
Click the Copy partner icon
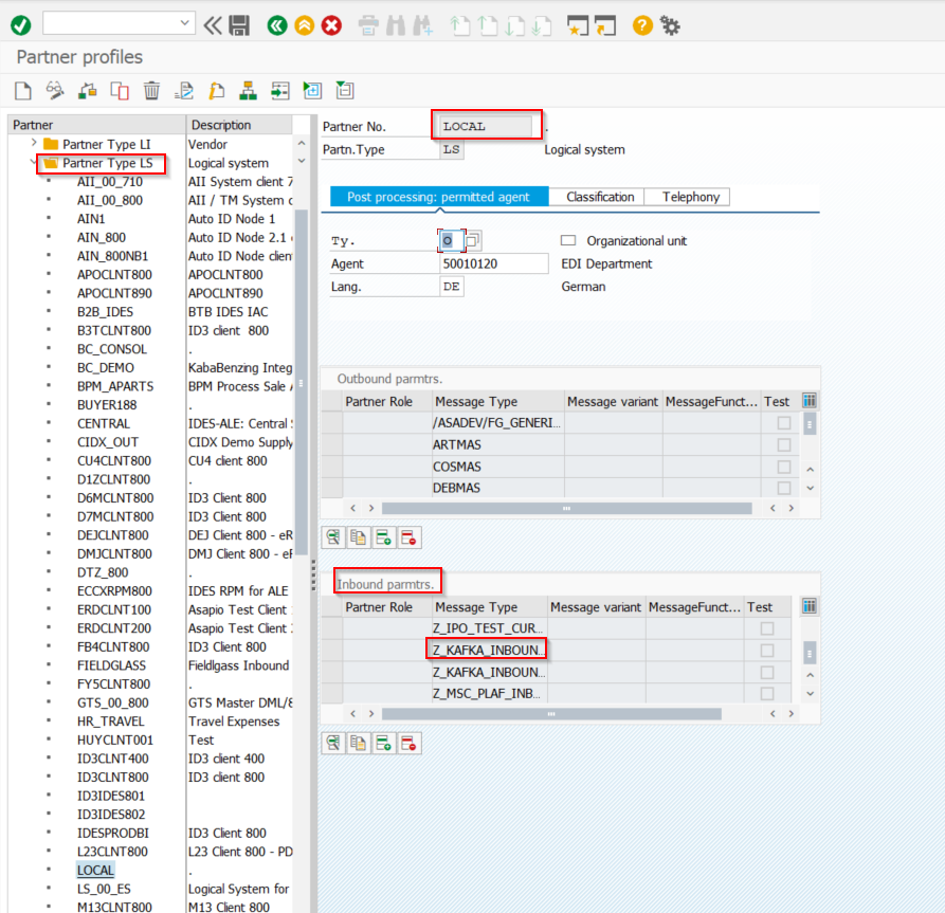point(119,91)
